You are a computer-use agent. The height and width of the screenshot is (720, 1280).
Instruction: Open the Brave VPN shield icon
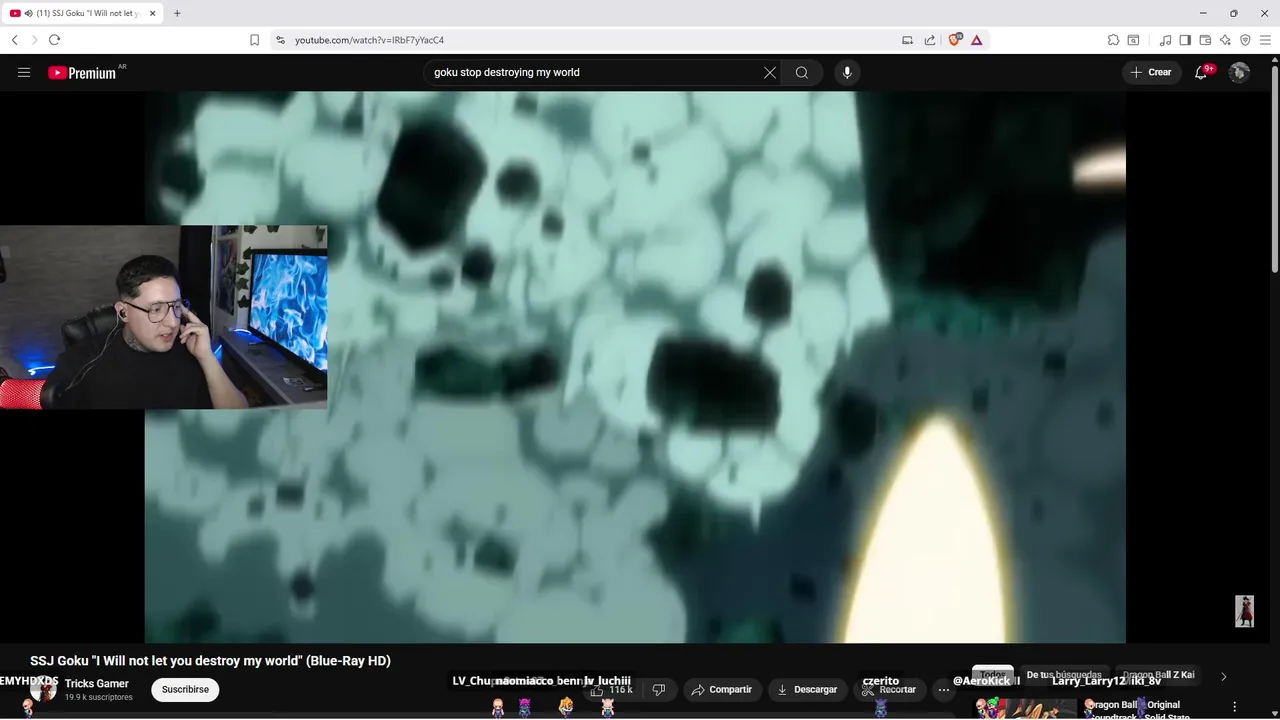(1245, 40)
